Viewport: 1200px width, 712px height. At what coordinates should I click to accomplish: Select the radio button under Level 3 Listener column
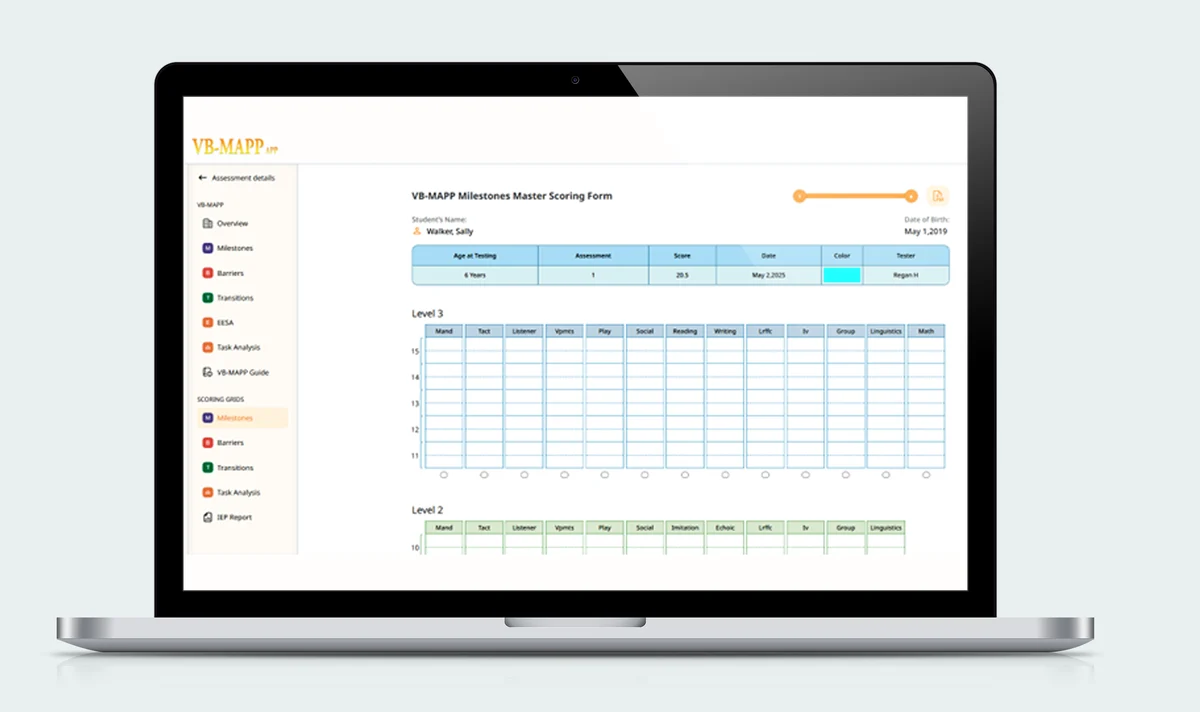pos(524,475)
